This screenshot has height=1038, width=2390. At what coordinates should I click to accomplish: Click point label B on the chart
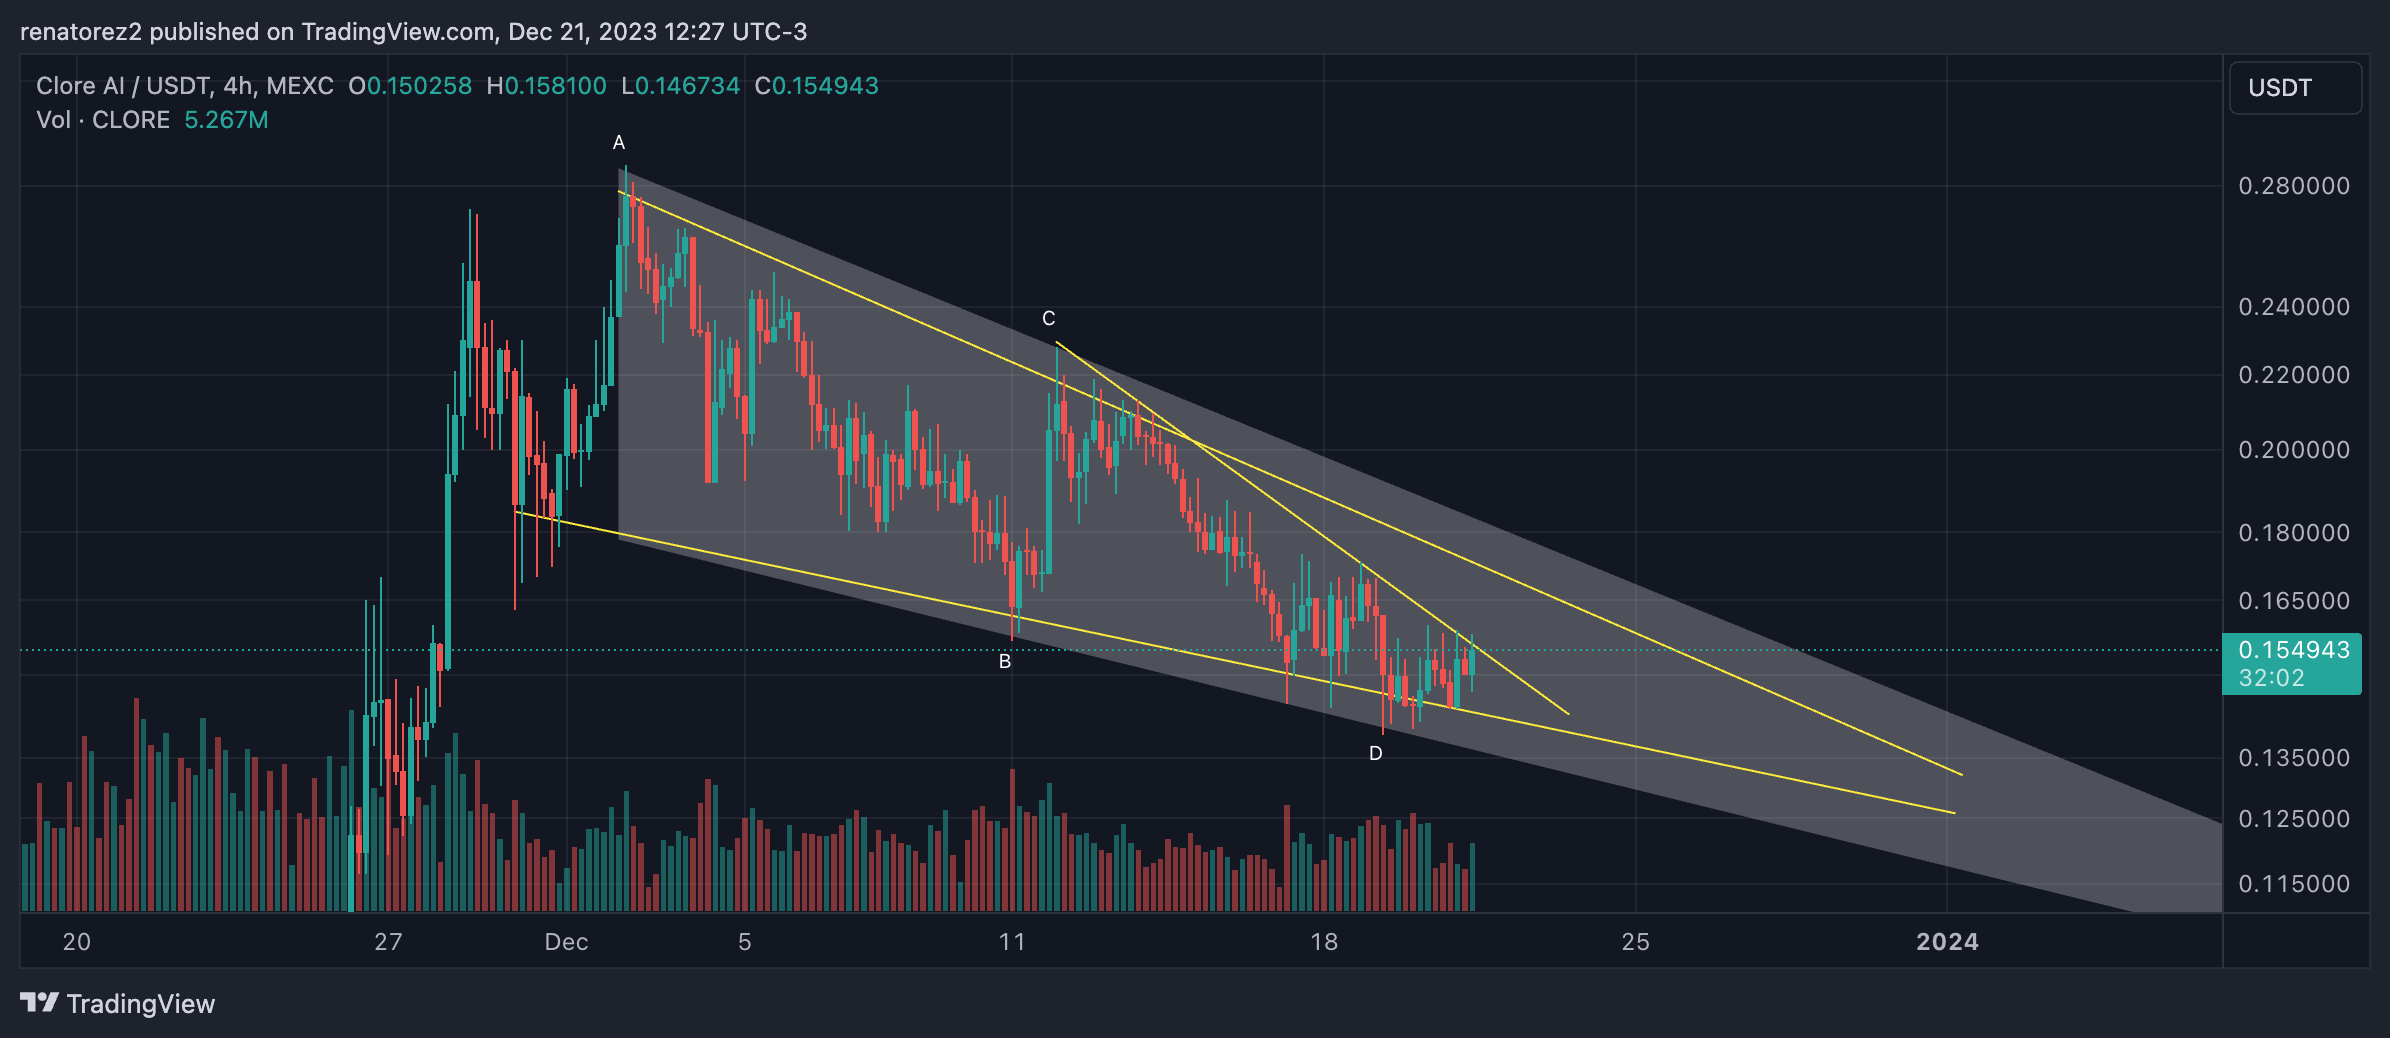click(x=1005, y=662)
